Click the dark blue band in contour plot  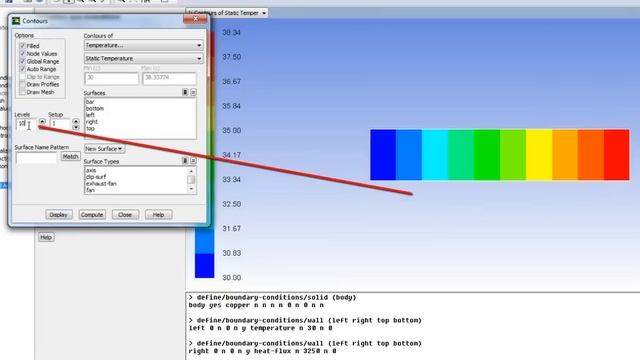click(383, 155)
